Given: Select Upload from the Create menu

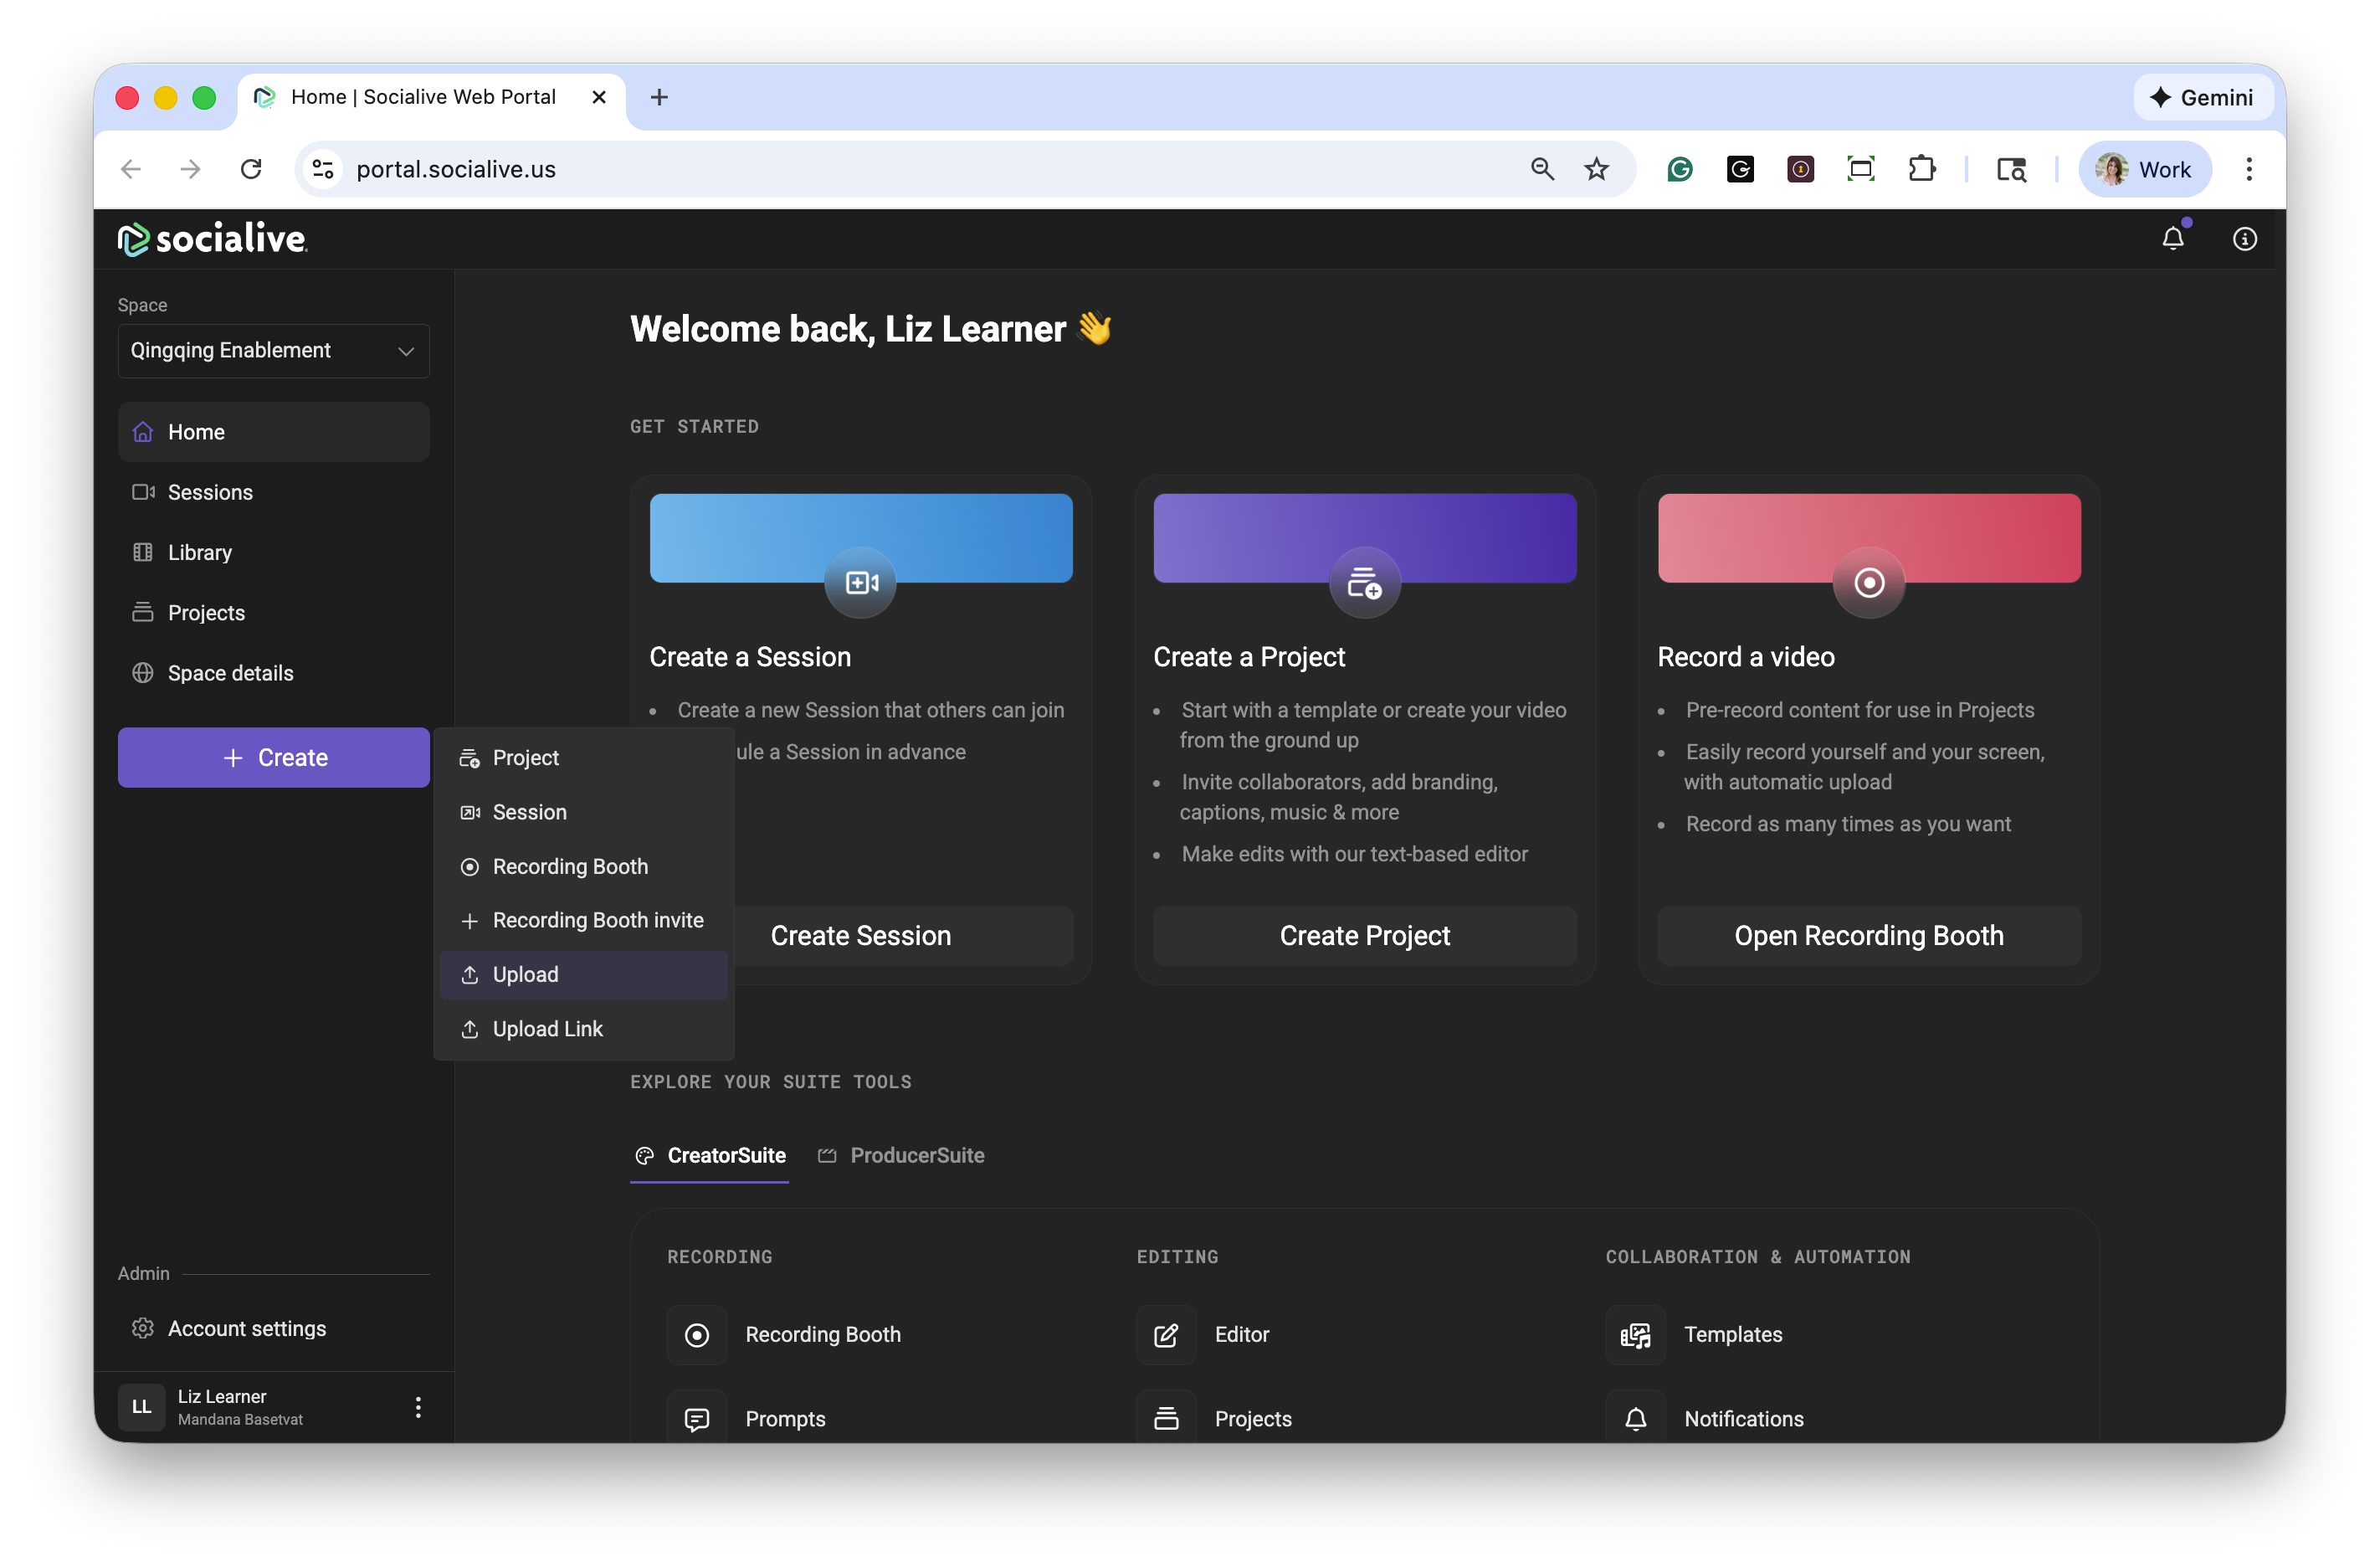Looking at the screenshot, I should coord(526,974).
